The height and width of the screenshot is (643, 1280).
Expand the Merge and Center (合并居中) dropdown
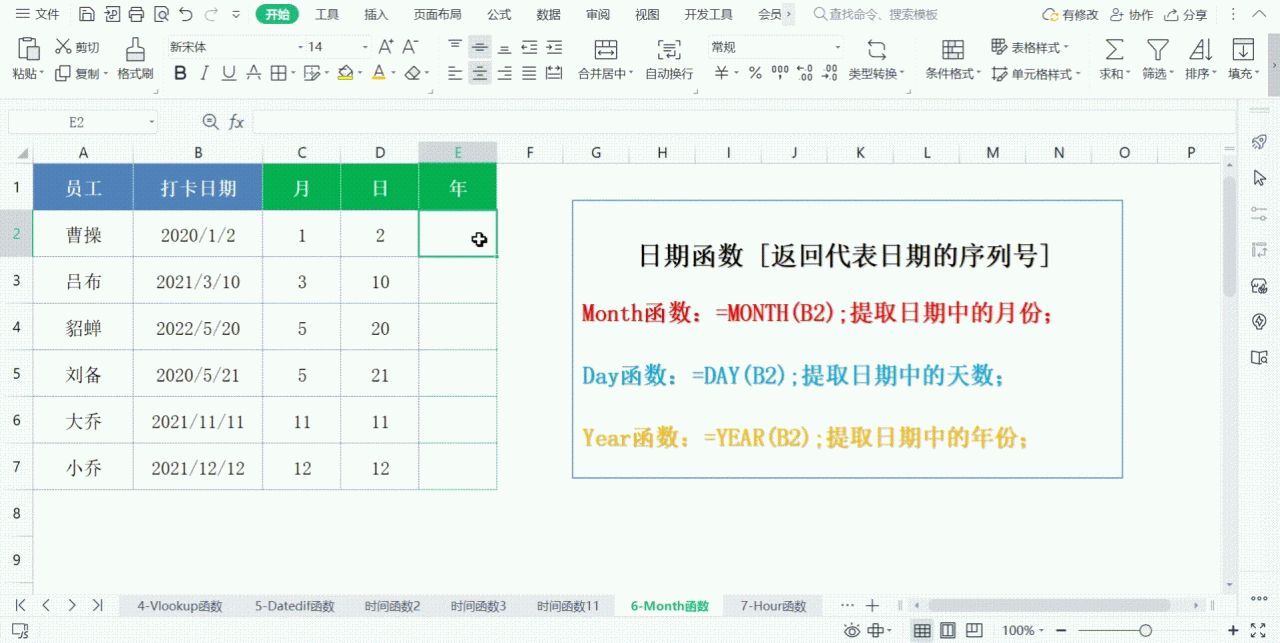point(631,74)
